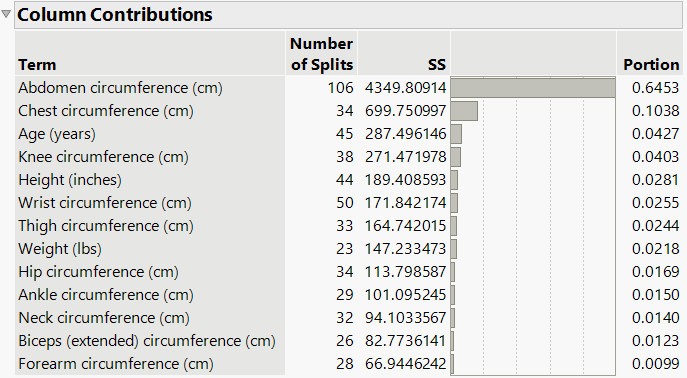Click SS value 101.095245
Image resolution: width=687 pixels, height=378 pixels.
tap(405, 295)
